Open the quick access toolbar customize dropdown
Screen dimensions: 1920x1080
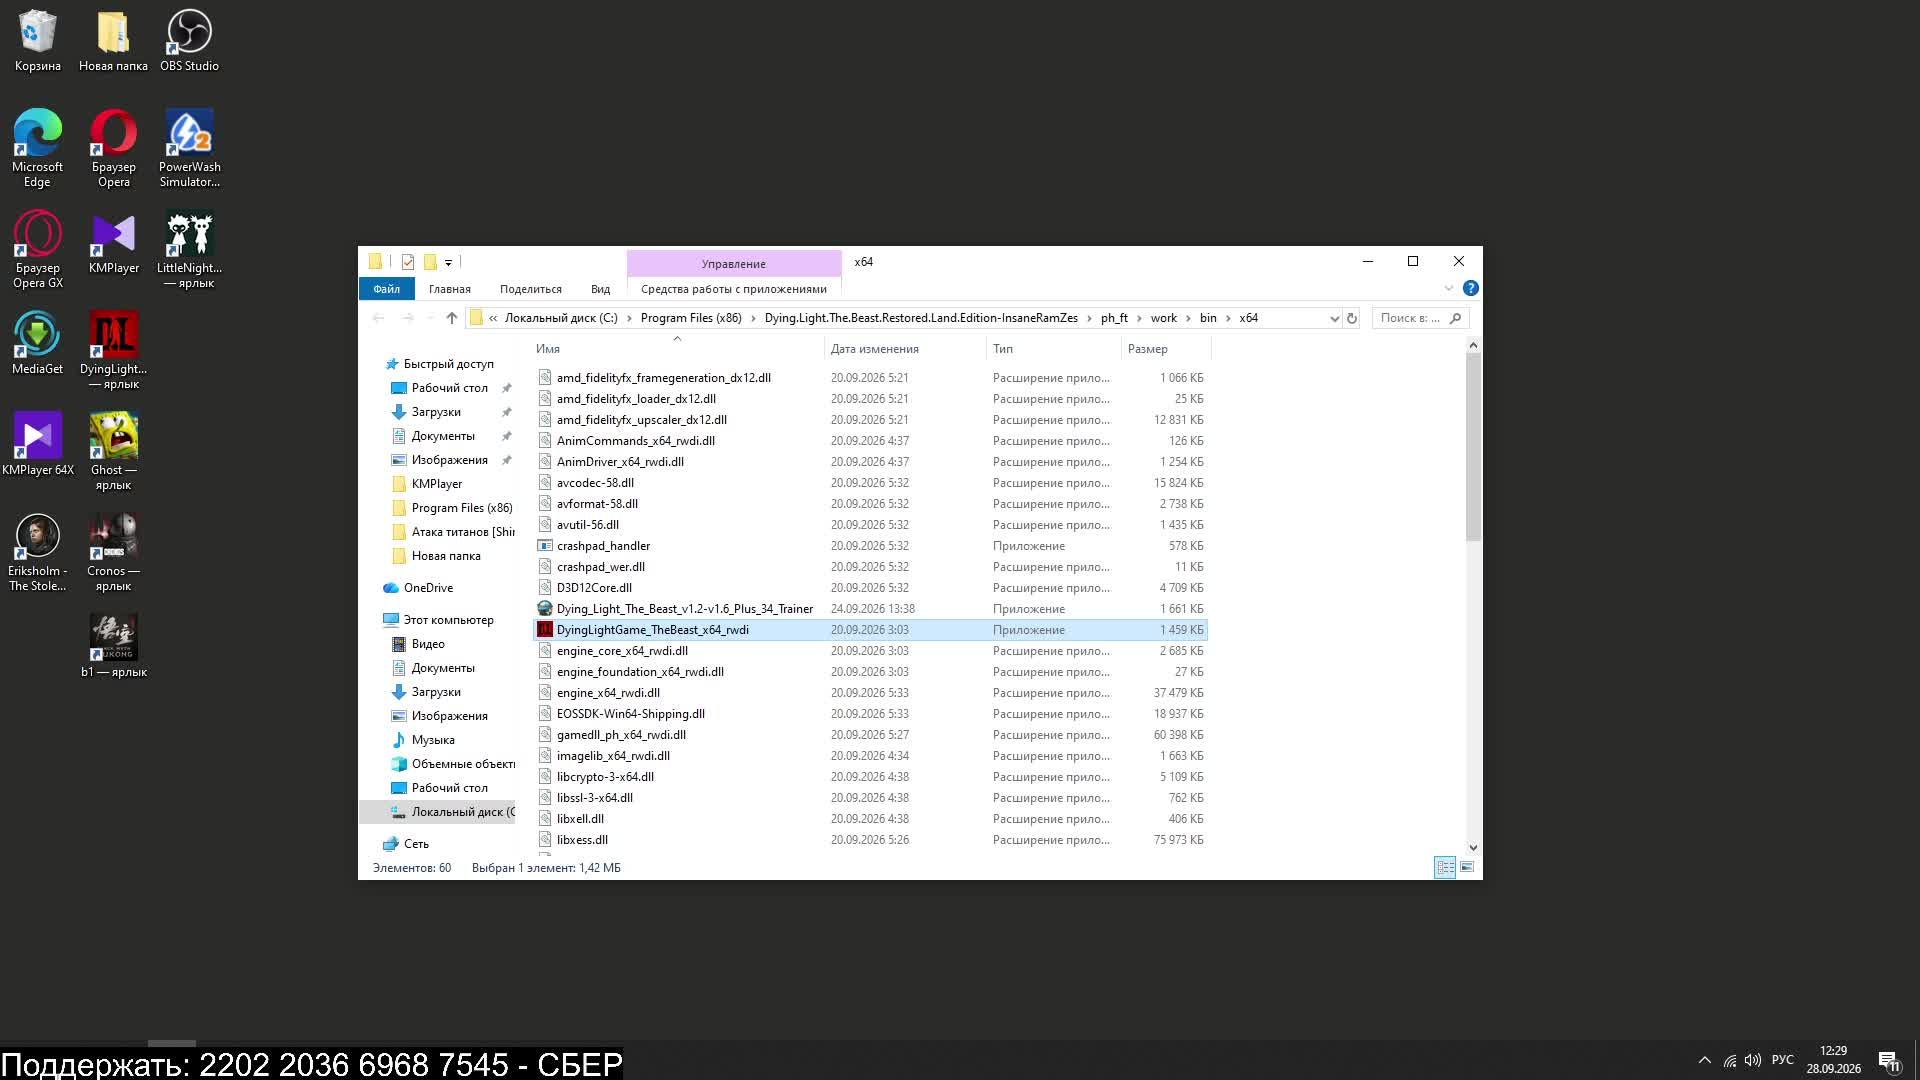point(448,263)
